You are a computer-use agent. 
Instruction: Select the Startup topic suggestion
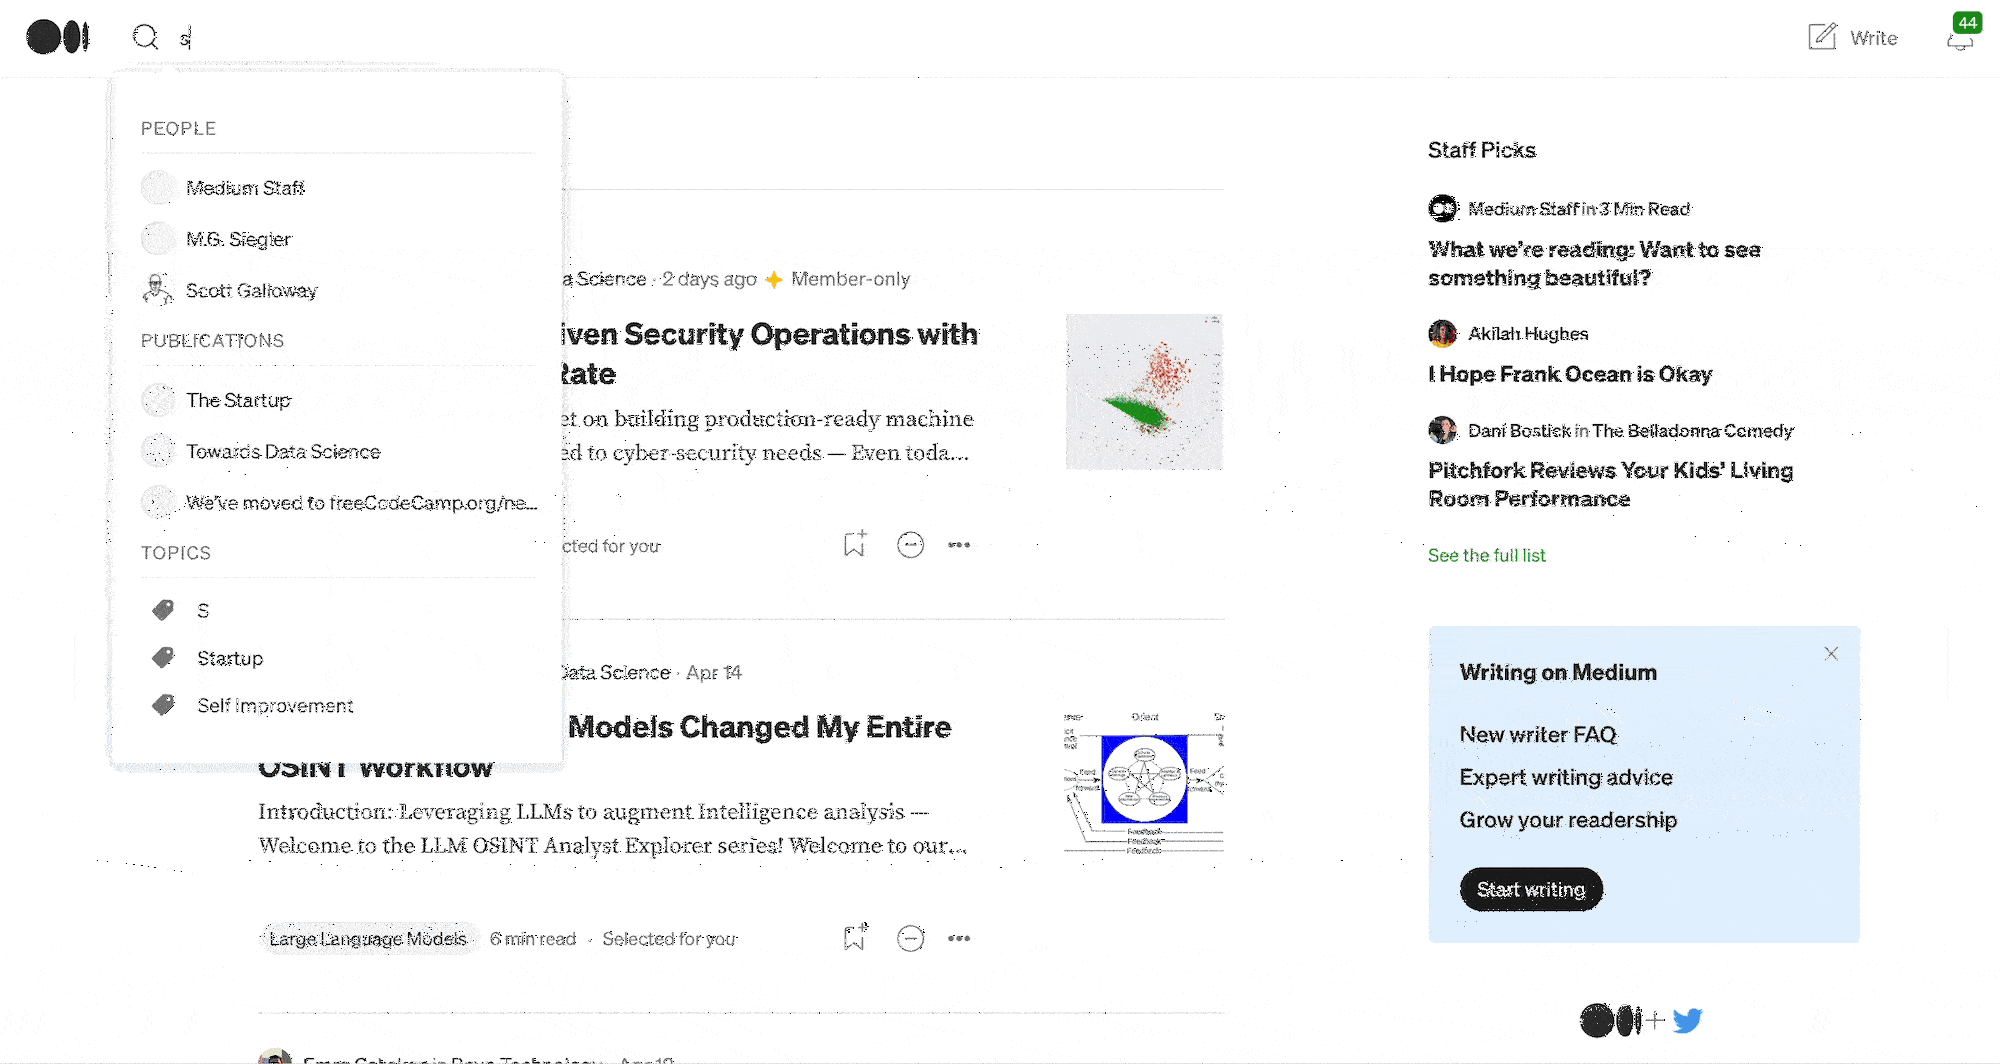click(231, 658)
